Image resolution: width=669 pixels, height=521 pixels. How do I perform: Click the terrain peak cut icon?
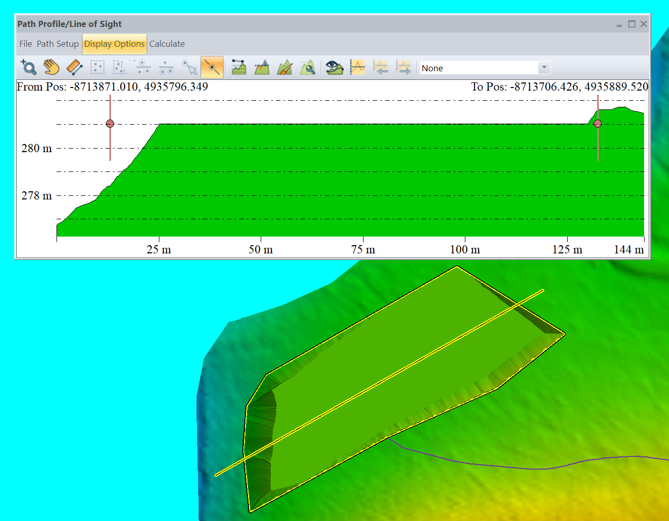click(x=262, y=67)
